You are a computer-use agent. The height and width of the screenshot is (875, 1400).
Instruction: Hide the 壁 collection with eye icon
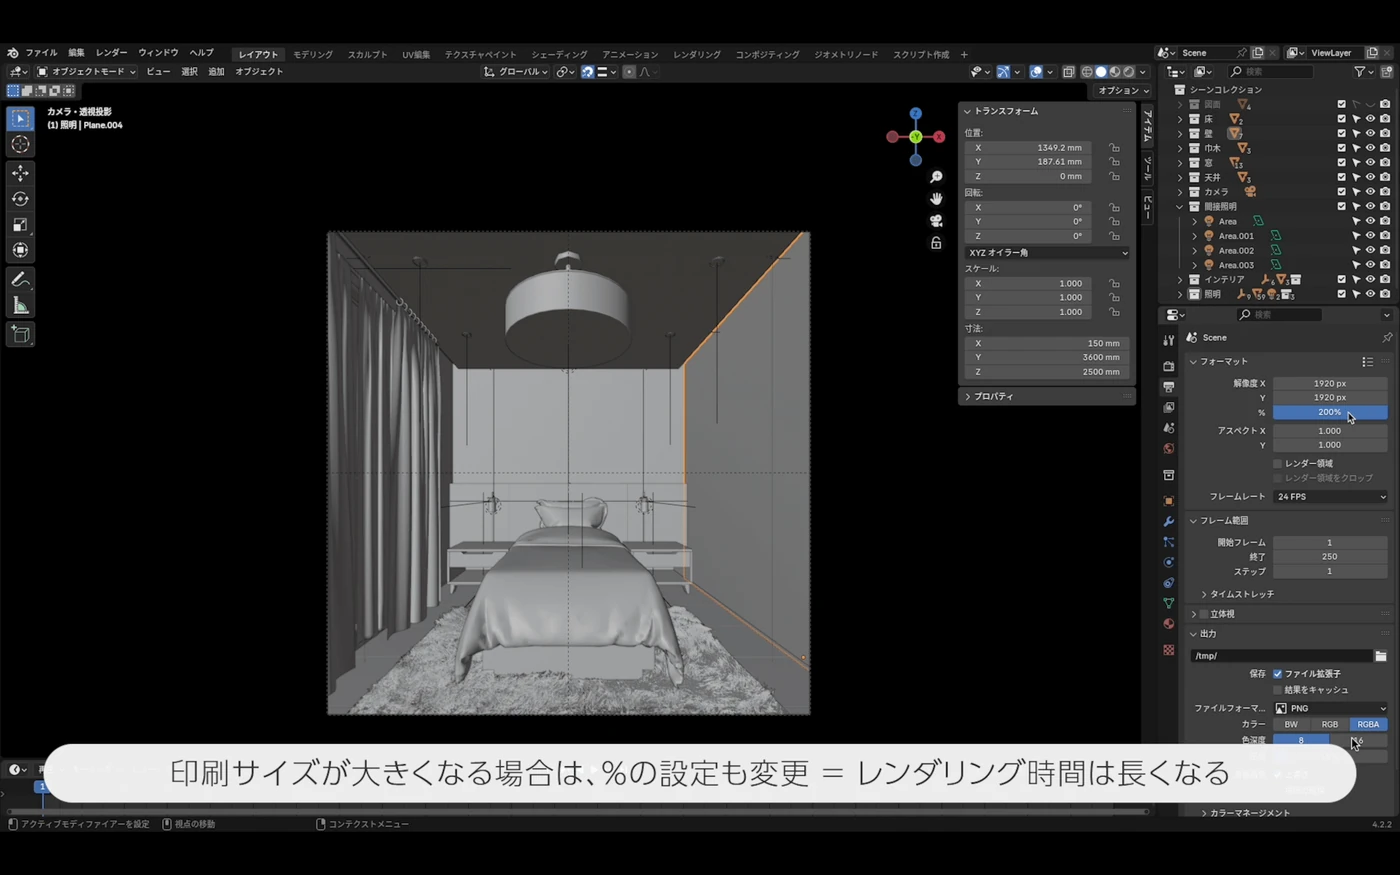coord(1371,133)
